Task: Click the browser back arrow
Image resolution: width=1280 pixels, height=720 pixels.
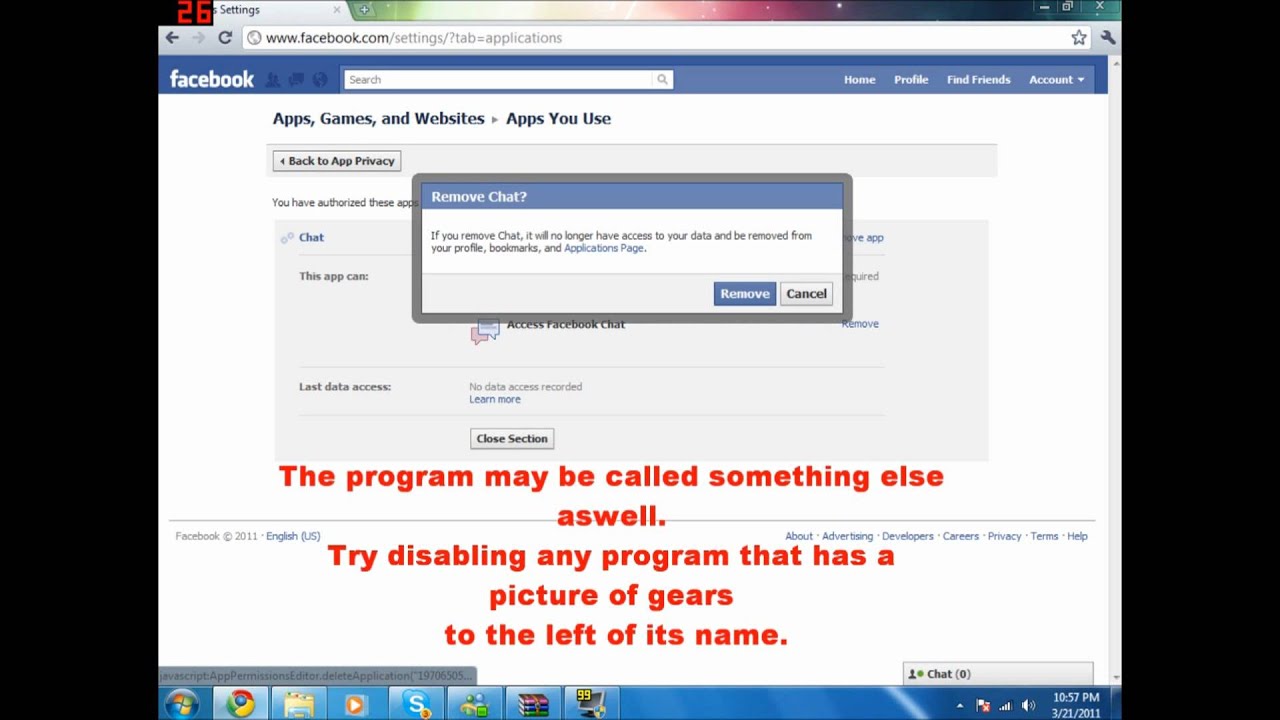Action: pos(172,37)
